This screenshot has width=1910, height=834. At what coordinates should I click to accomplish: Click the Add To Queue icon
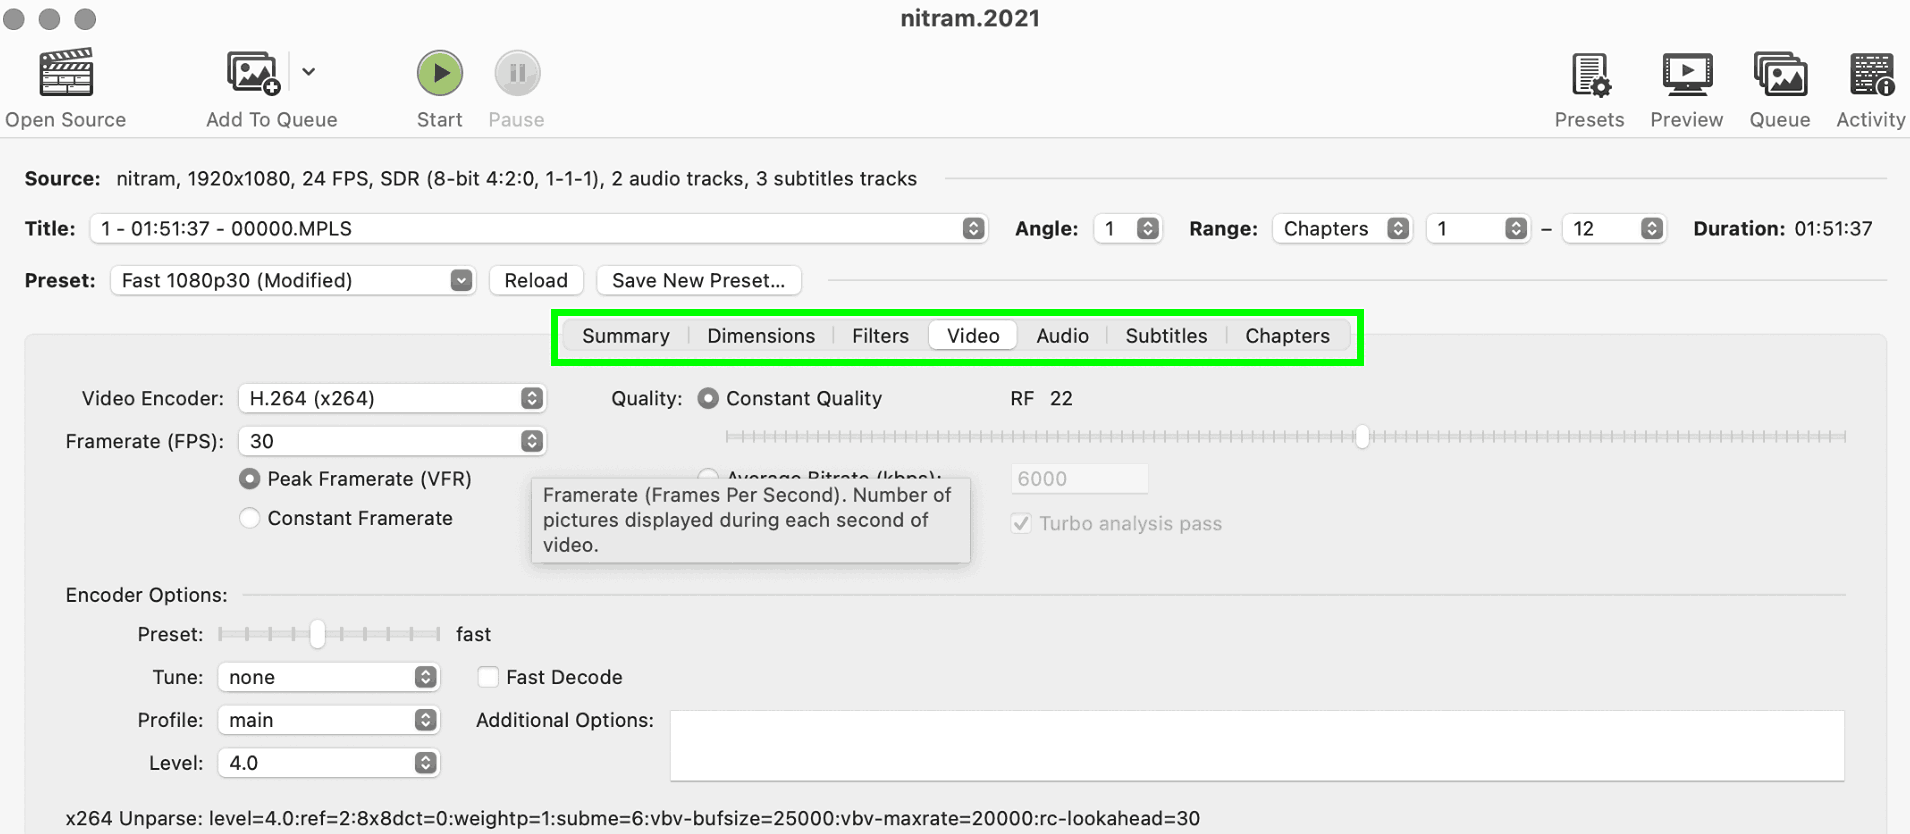click(x=252, y=73)
